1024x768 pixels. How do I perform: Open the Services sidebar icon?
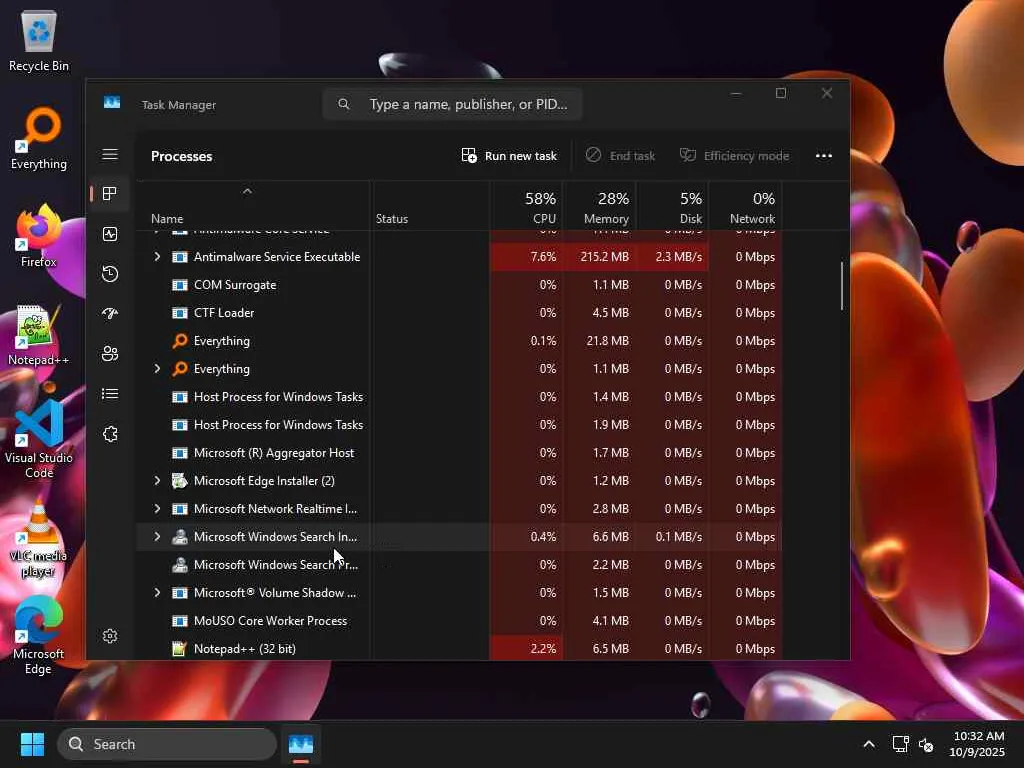110,434
